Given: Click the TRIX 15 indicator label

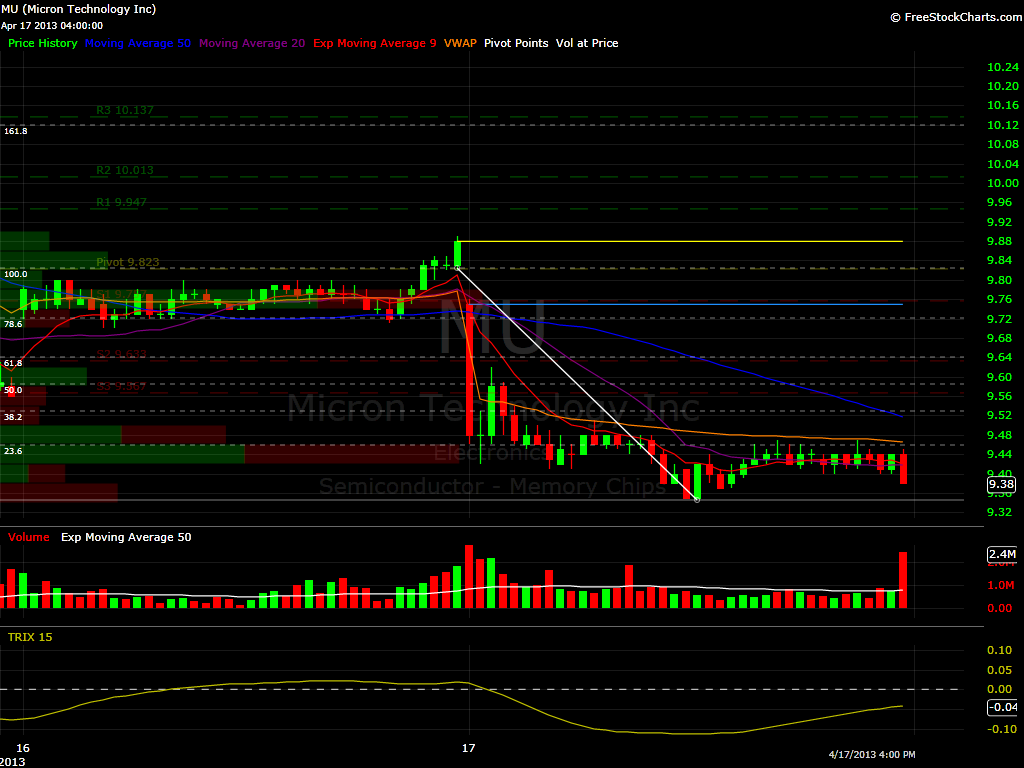Looking at the screenshot, I should pos(30,637).
